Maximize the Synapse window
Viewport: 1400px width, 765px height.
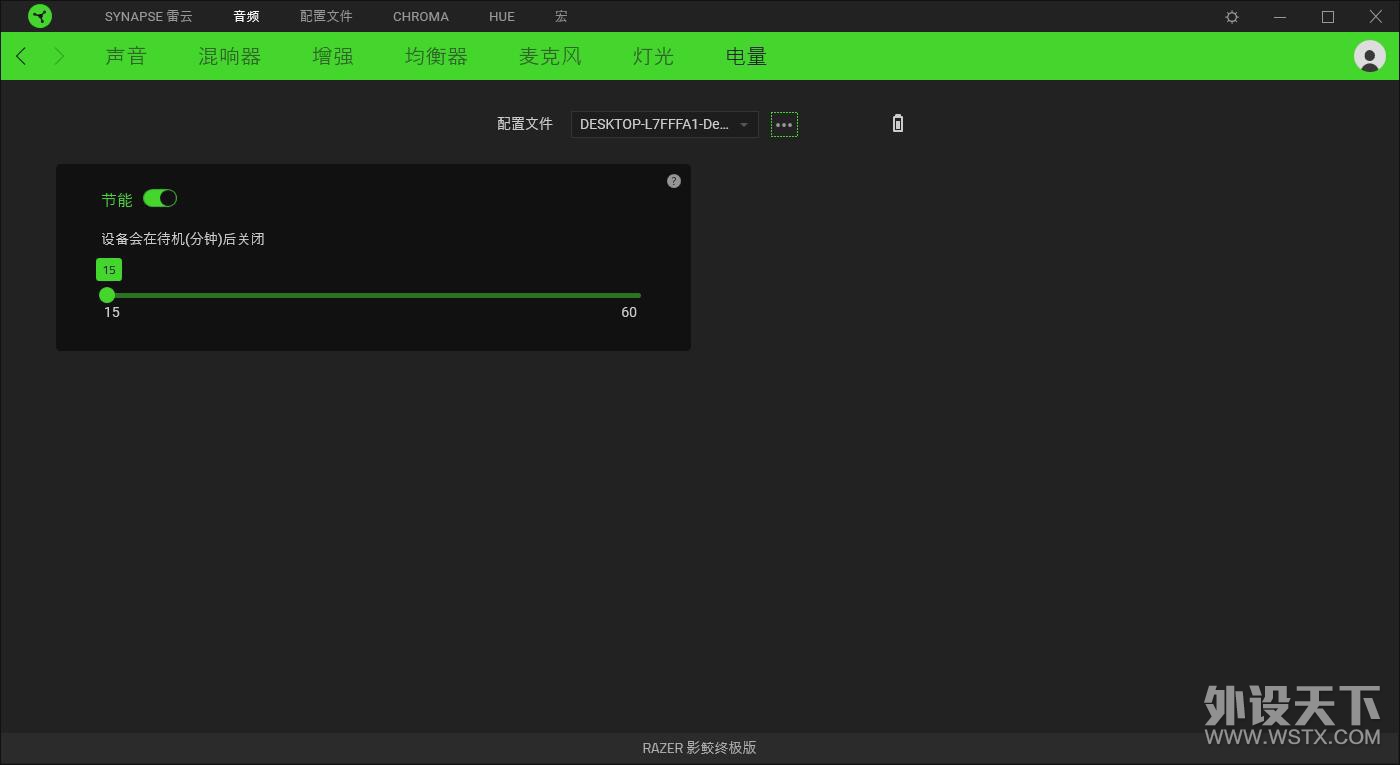1328,17
